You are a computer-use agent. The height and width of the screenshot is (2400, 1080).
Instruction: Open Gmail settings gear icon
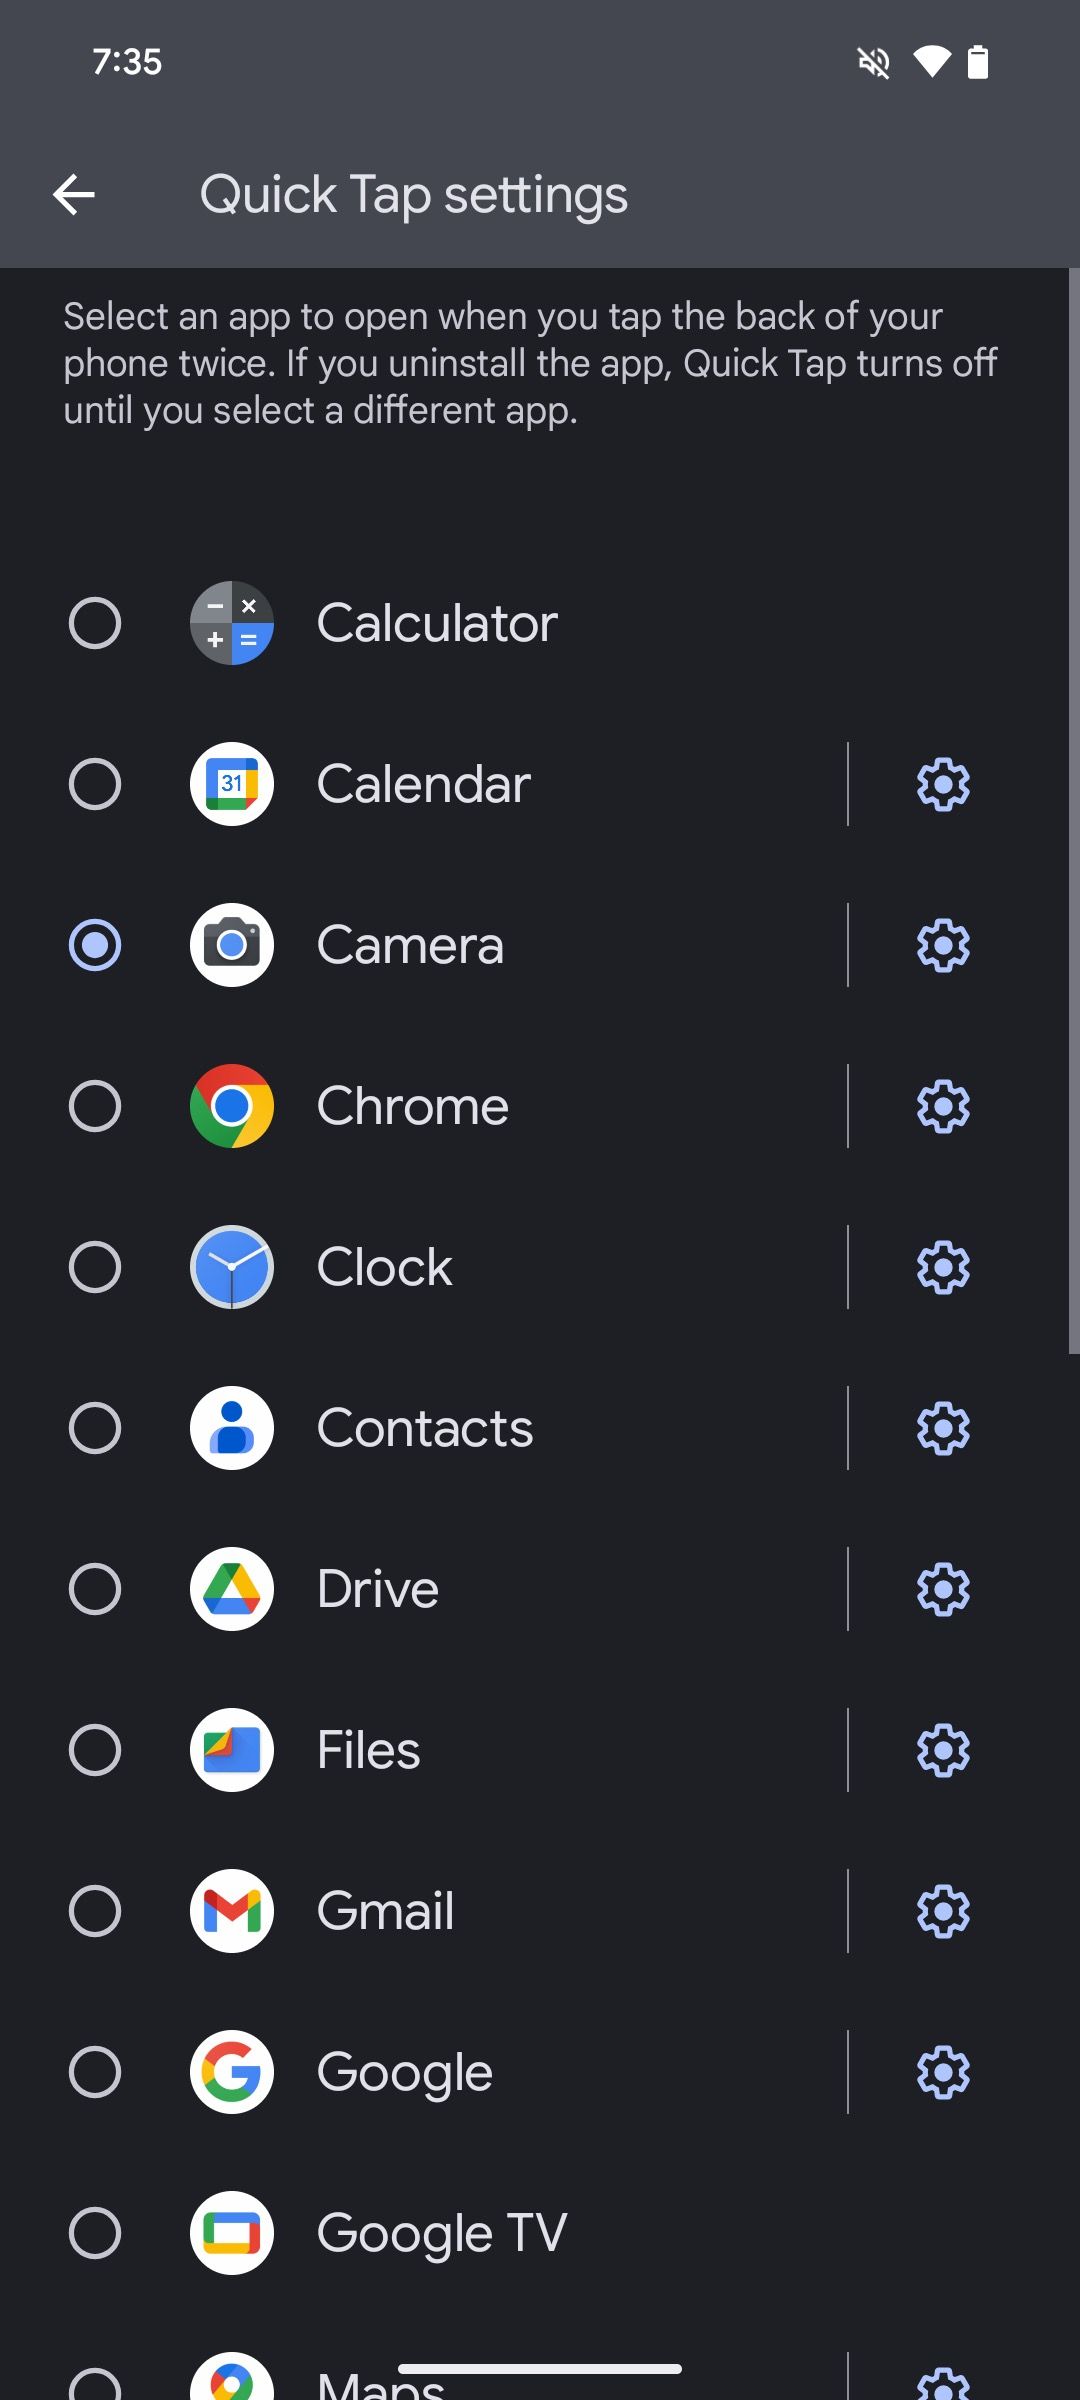(x=943, y=1911)
